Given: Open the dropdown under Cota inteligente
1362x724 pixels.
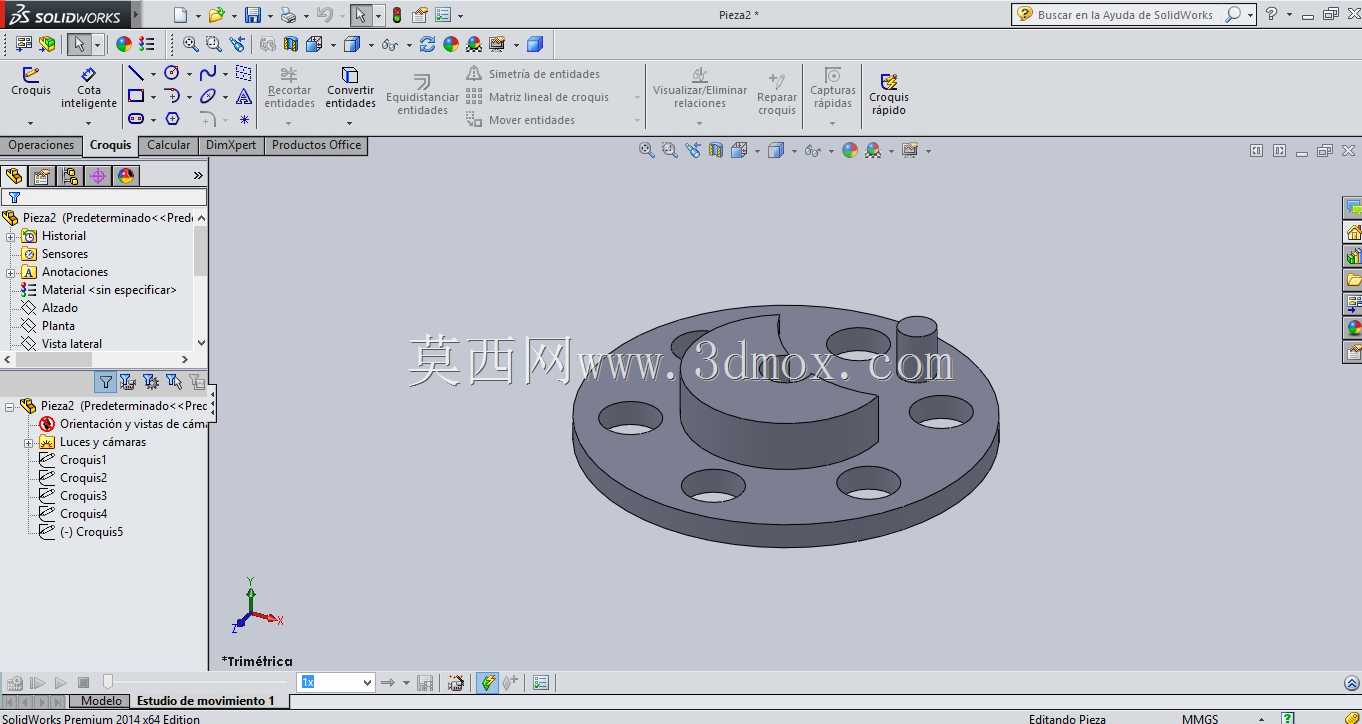Looking at the screenshot, I should [89, 123].
